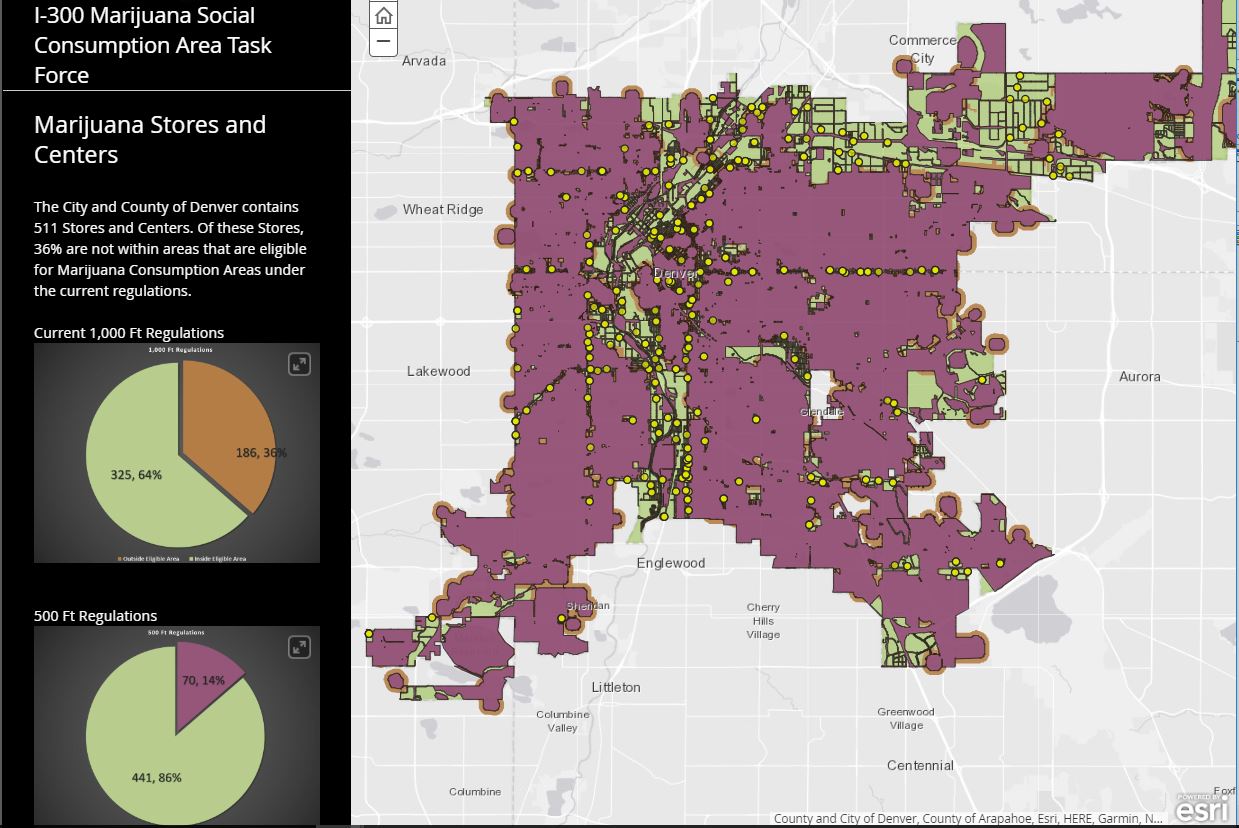1239x828 pixels.
Task: Select the Marijuana Stores and Centers heading
Action: [x=150, y=139]
